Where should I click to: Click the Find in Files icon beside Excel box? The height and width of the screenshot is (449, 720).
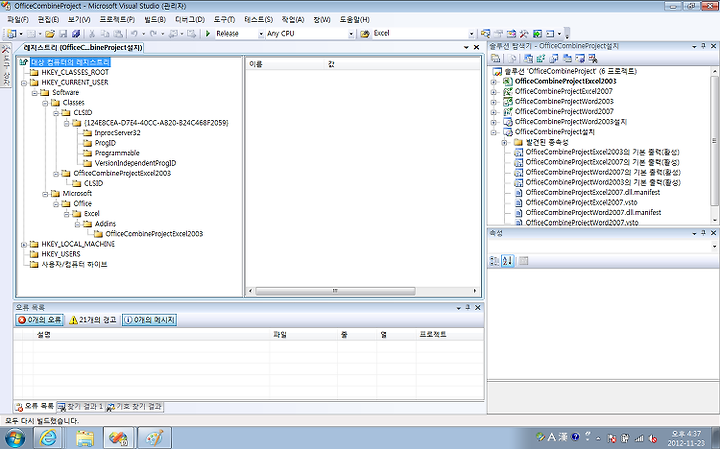(365, 34)
